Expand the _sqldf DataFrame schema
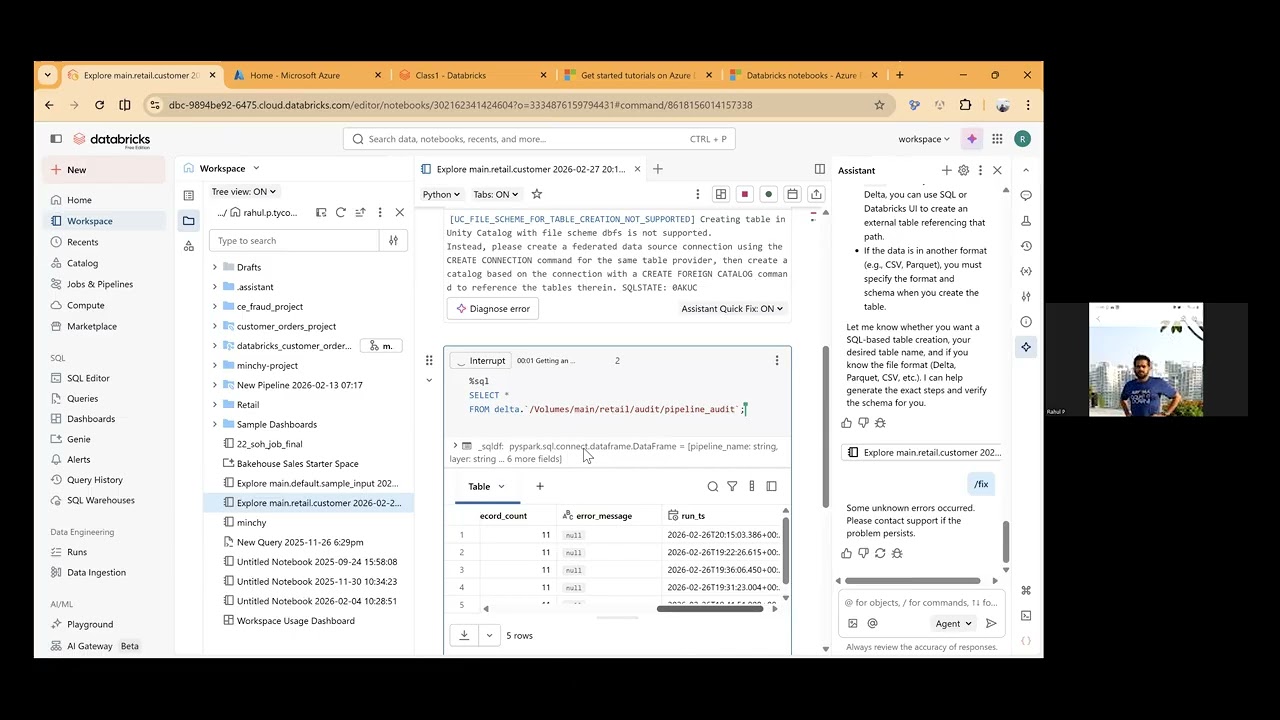 [x=455, y=446]
